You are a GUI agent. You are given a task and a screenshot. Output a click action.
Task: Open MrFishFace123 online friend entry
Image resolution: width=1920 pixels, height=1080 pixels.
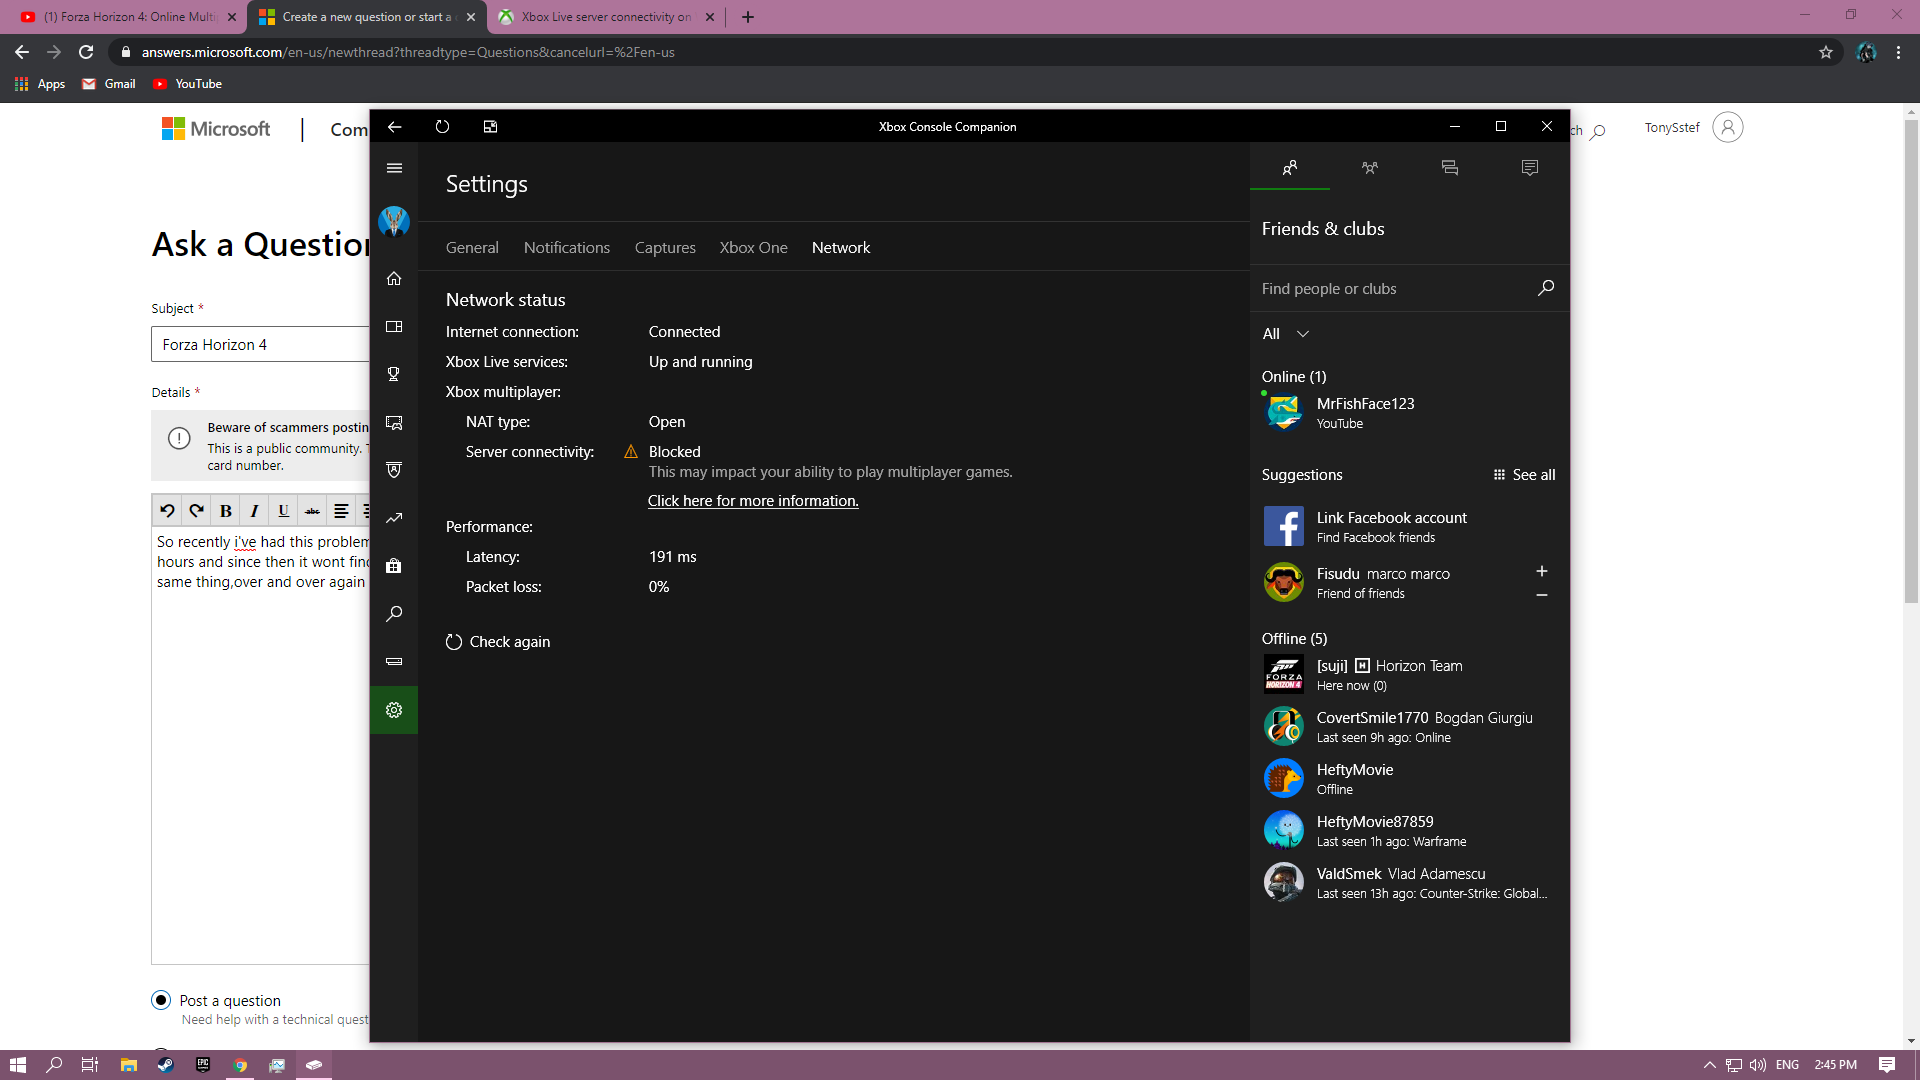(x=1409, y=412)
